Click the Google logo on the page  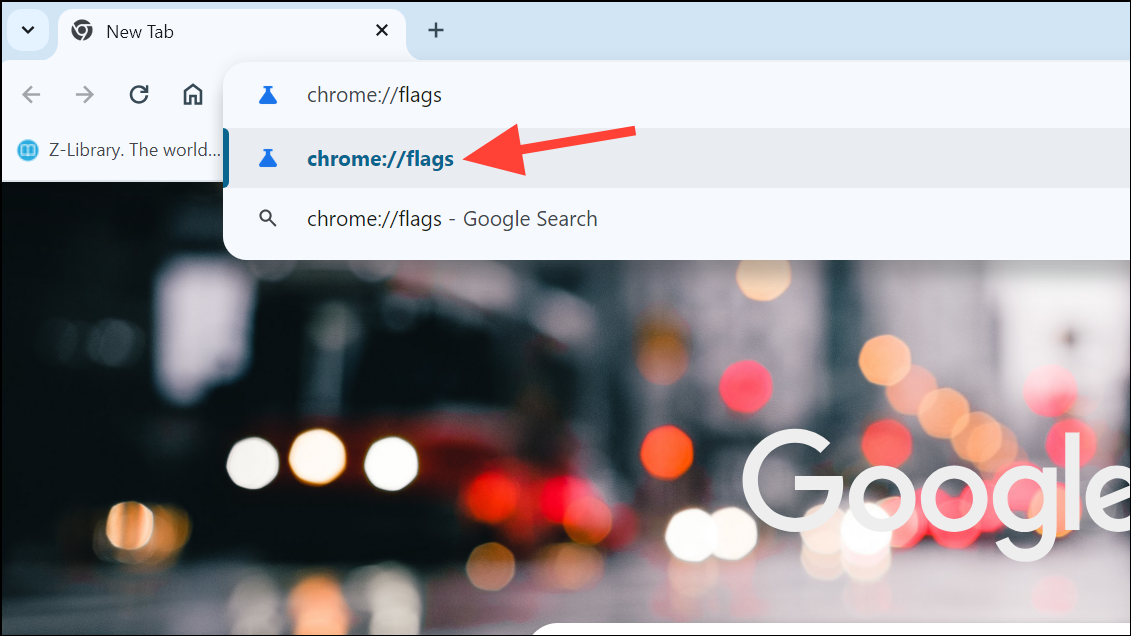pos(936,493)
